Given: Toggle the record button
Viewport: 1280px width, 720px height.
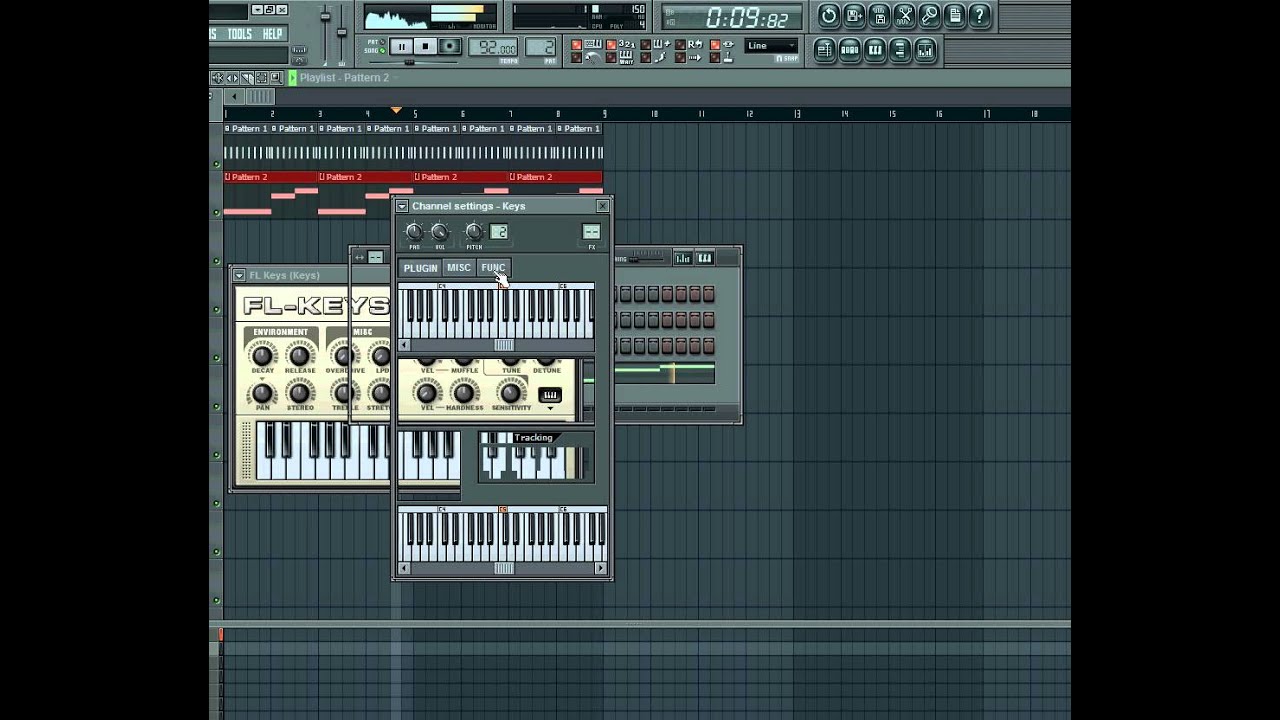Looking at the screenshot, I should pos(450,46).
